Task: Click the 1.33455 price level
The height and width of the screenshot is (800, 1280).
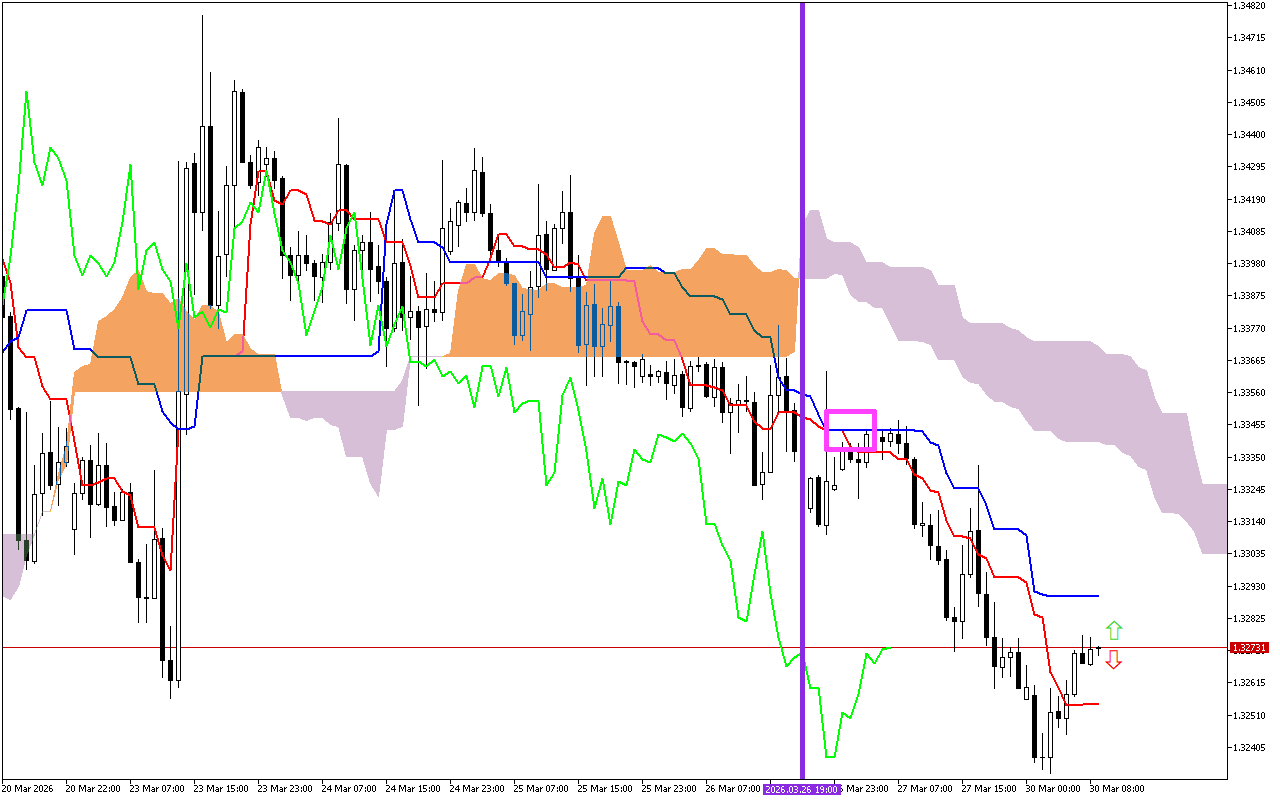Action: click(1248, 423)
